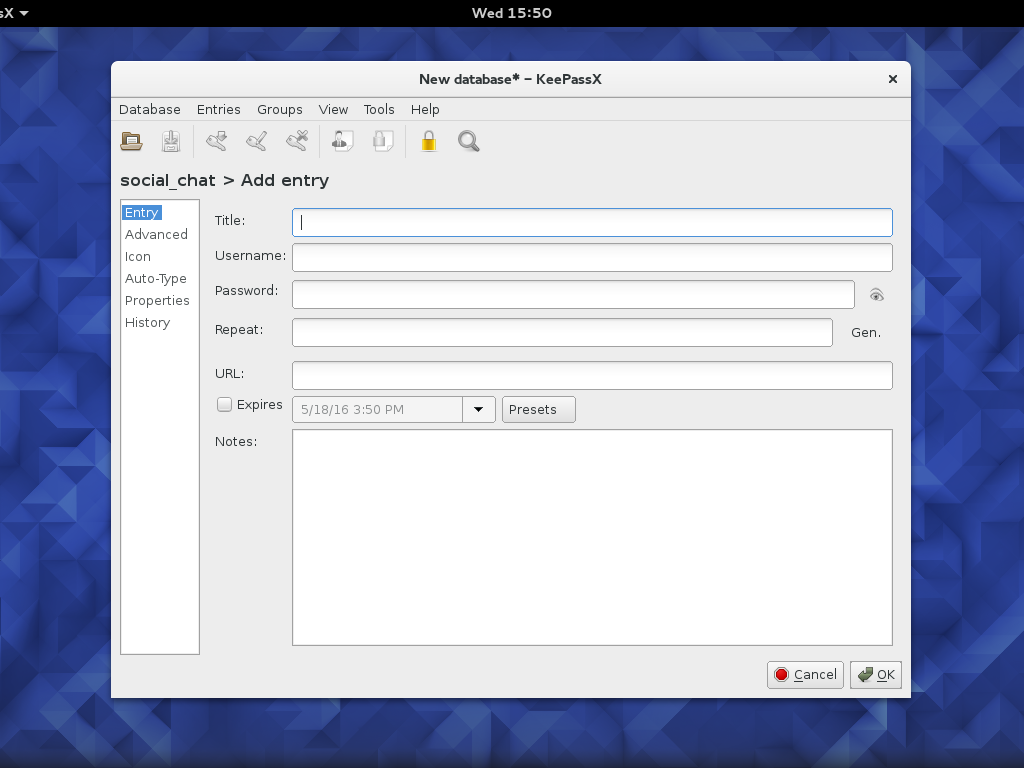Focus the Title input field

coord(592,223)
